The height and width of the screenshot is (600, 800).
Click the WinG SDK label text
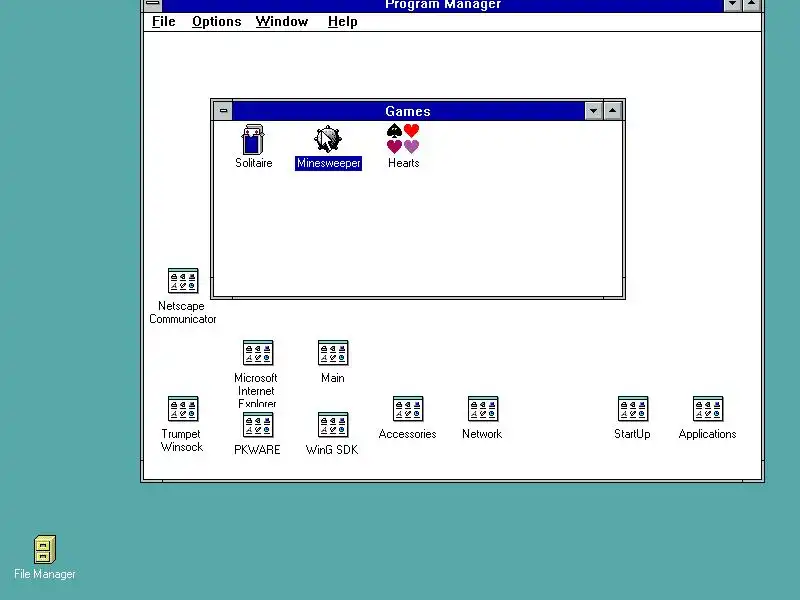(332, 450)
